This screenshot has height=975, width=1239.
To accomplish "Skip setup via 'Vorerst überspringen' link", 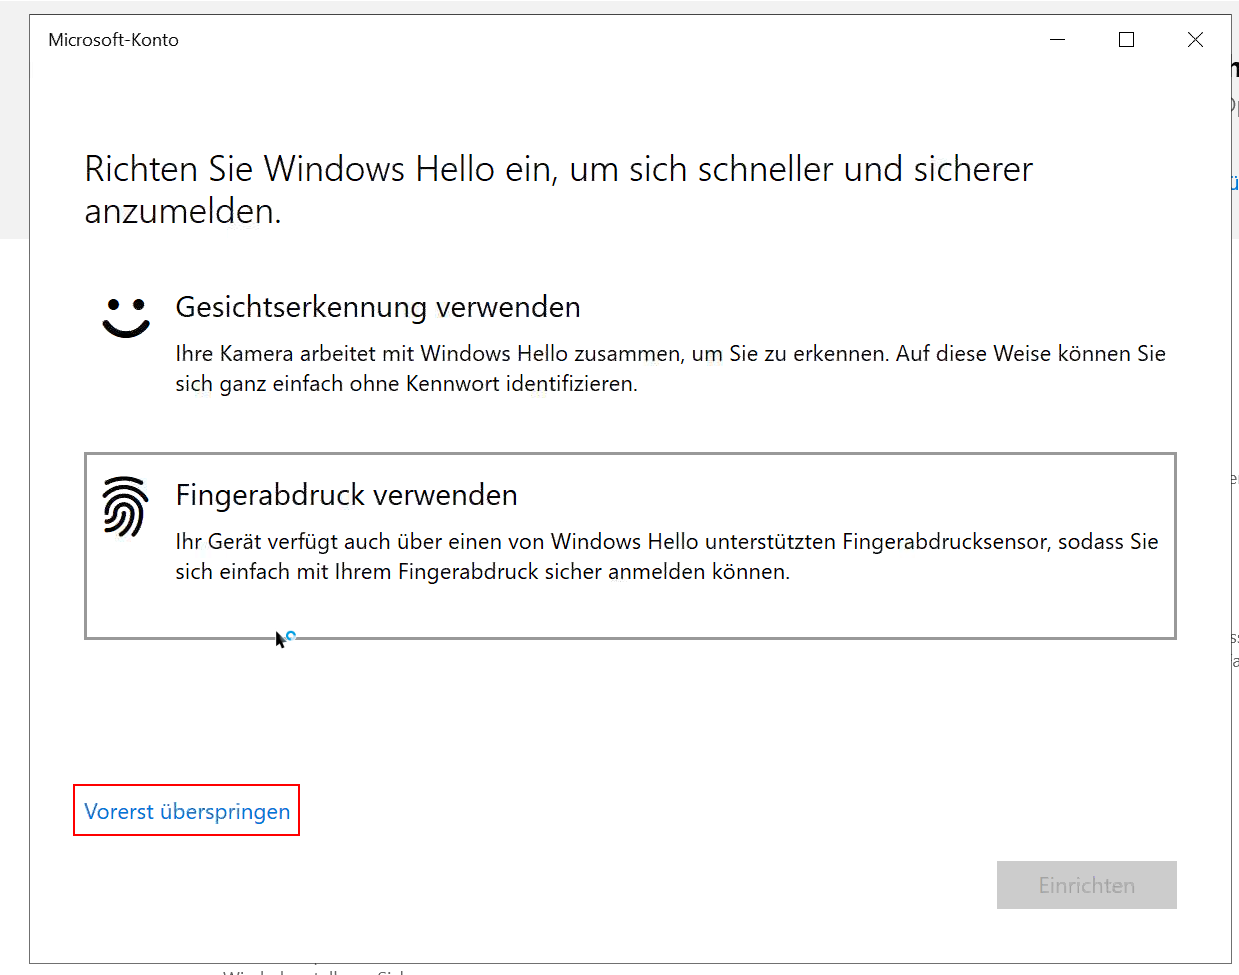I will pyautogui.click(x=187, y=811).
